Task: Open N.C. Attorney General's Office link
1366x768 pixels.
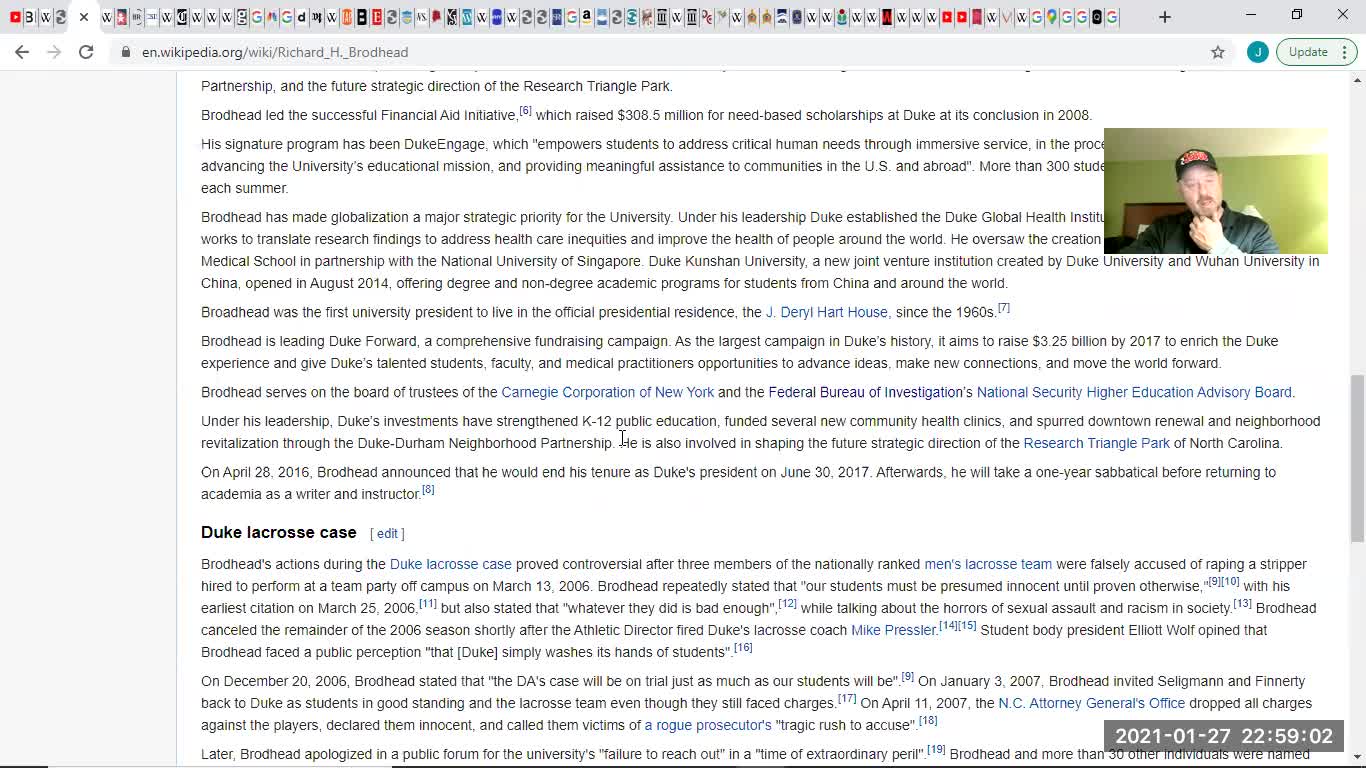Action: (x=1092, y=703)
